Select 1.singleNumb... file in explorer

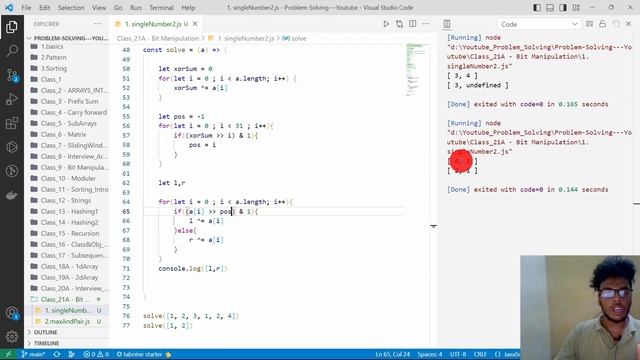pos(67,310)
